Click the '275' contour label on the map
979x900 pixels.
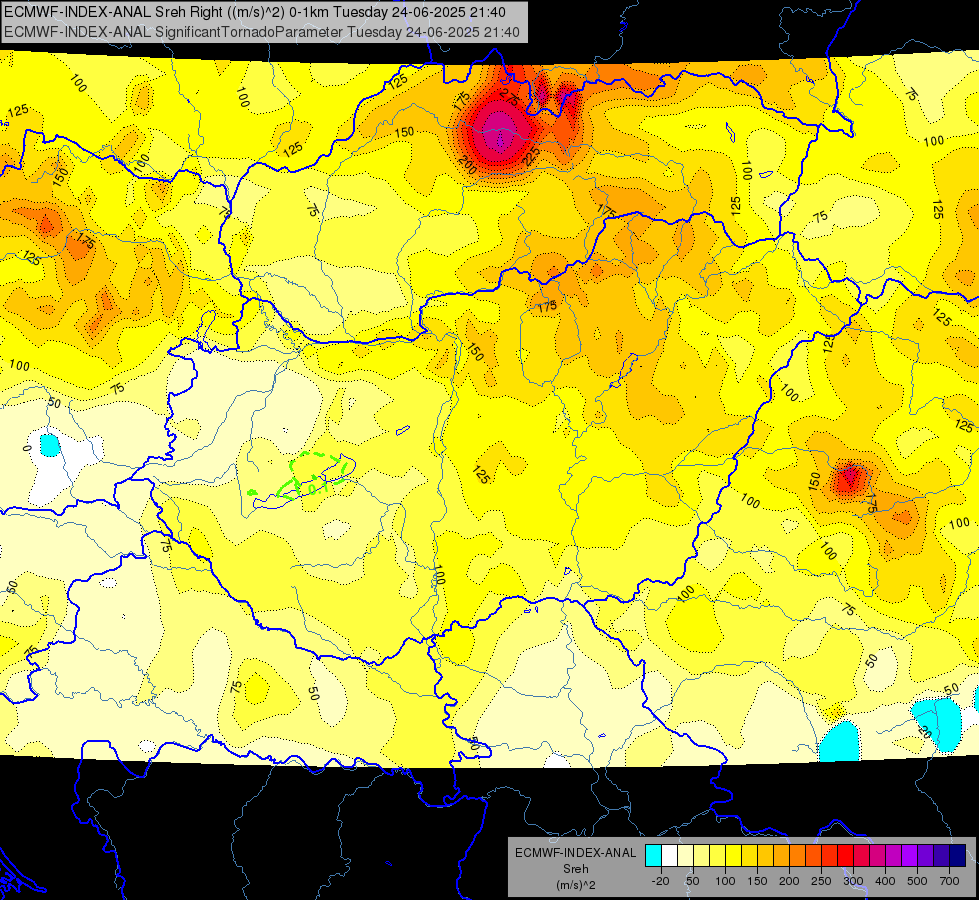point(509,97)
